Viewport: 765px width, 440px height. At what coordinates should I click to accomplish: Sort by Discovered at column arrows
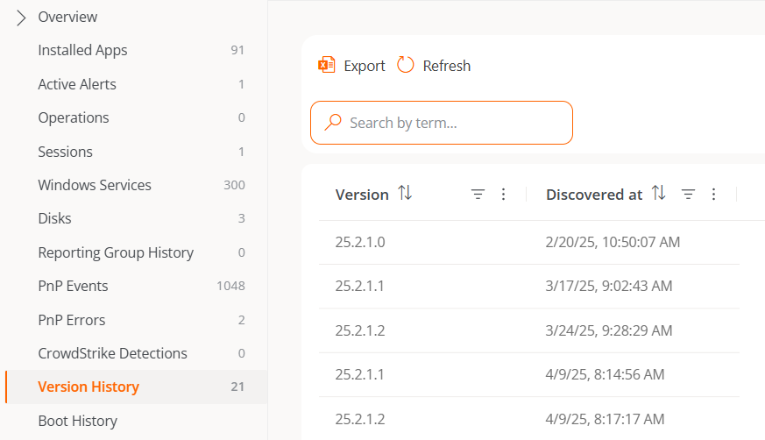[x=659, y=194]
